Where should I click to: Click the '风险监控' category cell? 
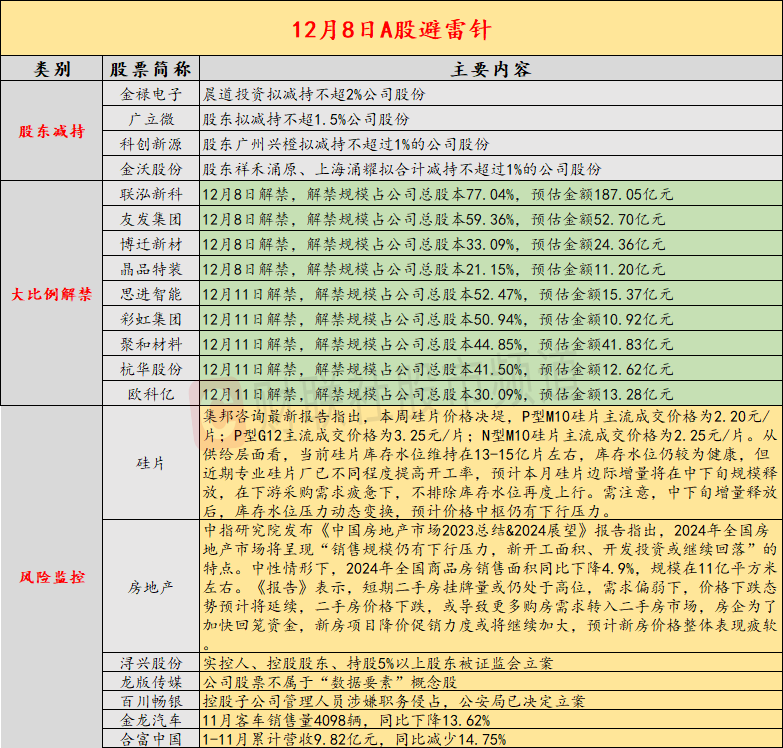tap(52, 577)
